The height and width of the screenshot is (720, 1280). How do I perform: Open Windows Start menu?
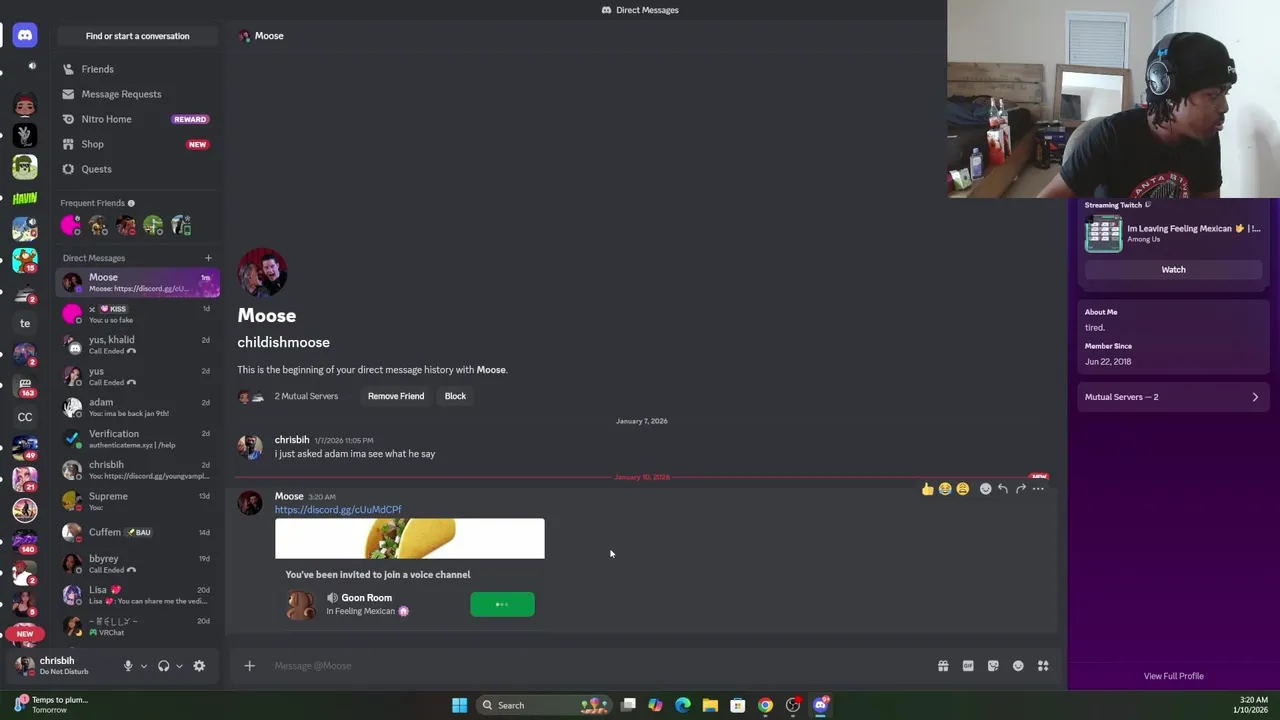tap(459, 705)
